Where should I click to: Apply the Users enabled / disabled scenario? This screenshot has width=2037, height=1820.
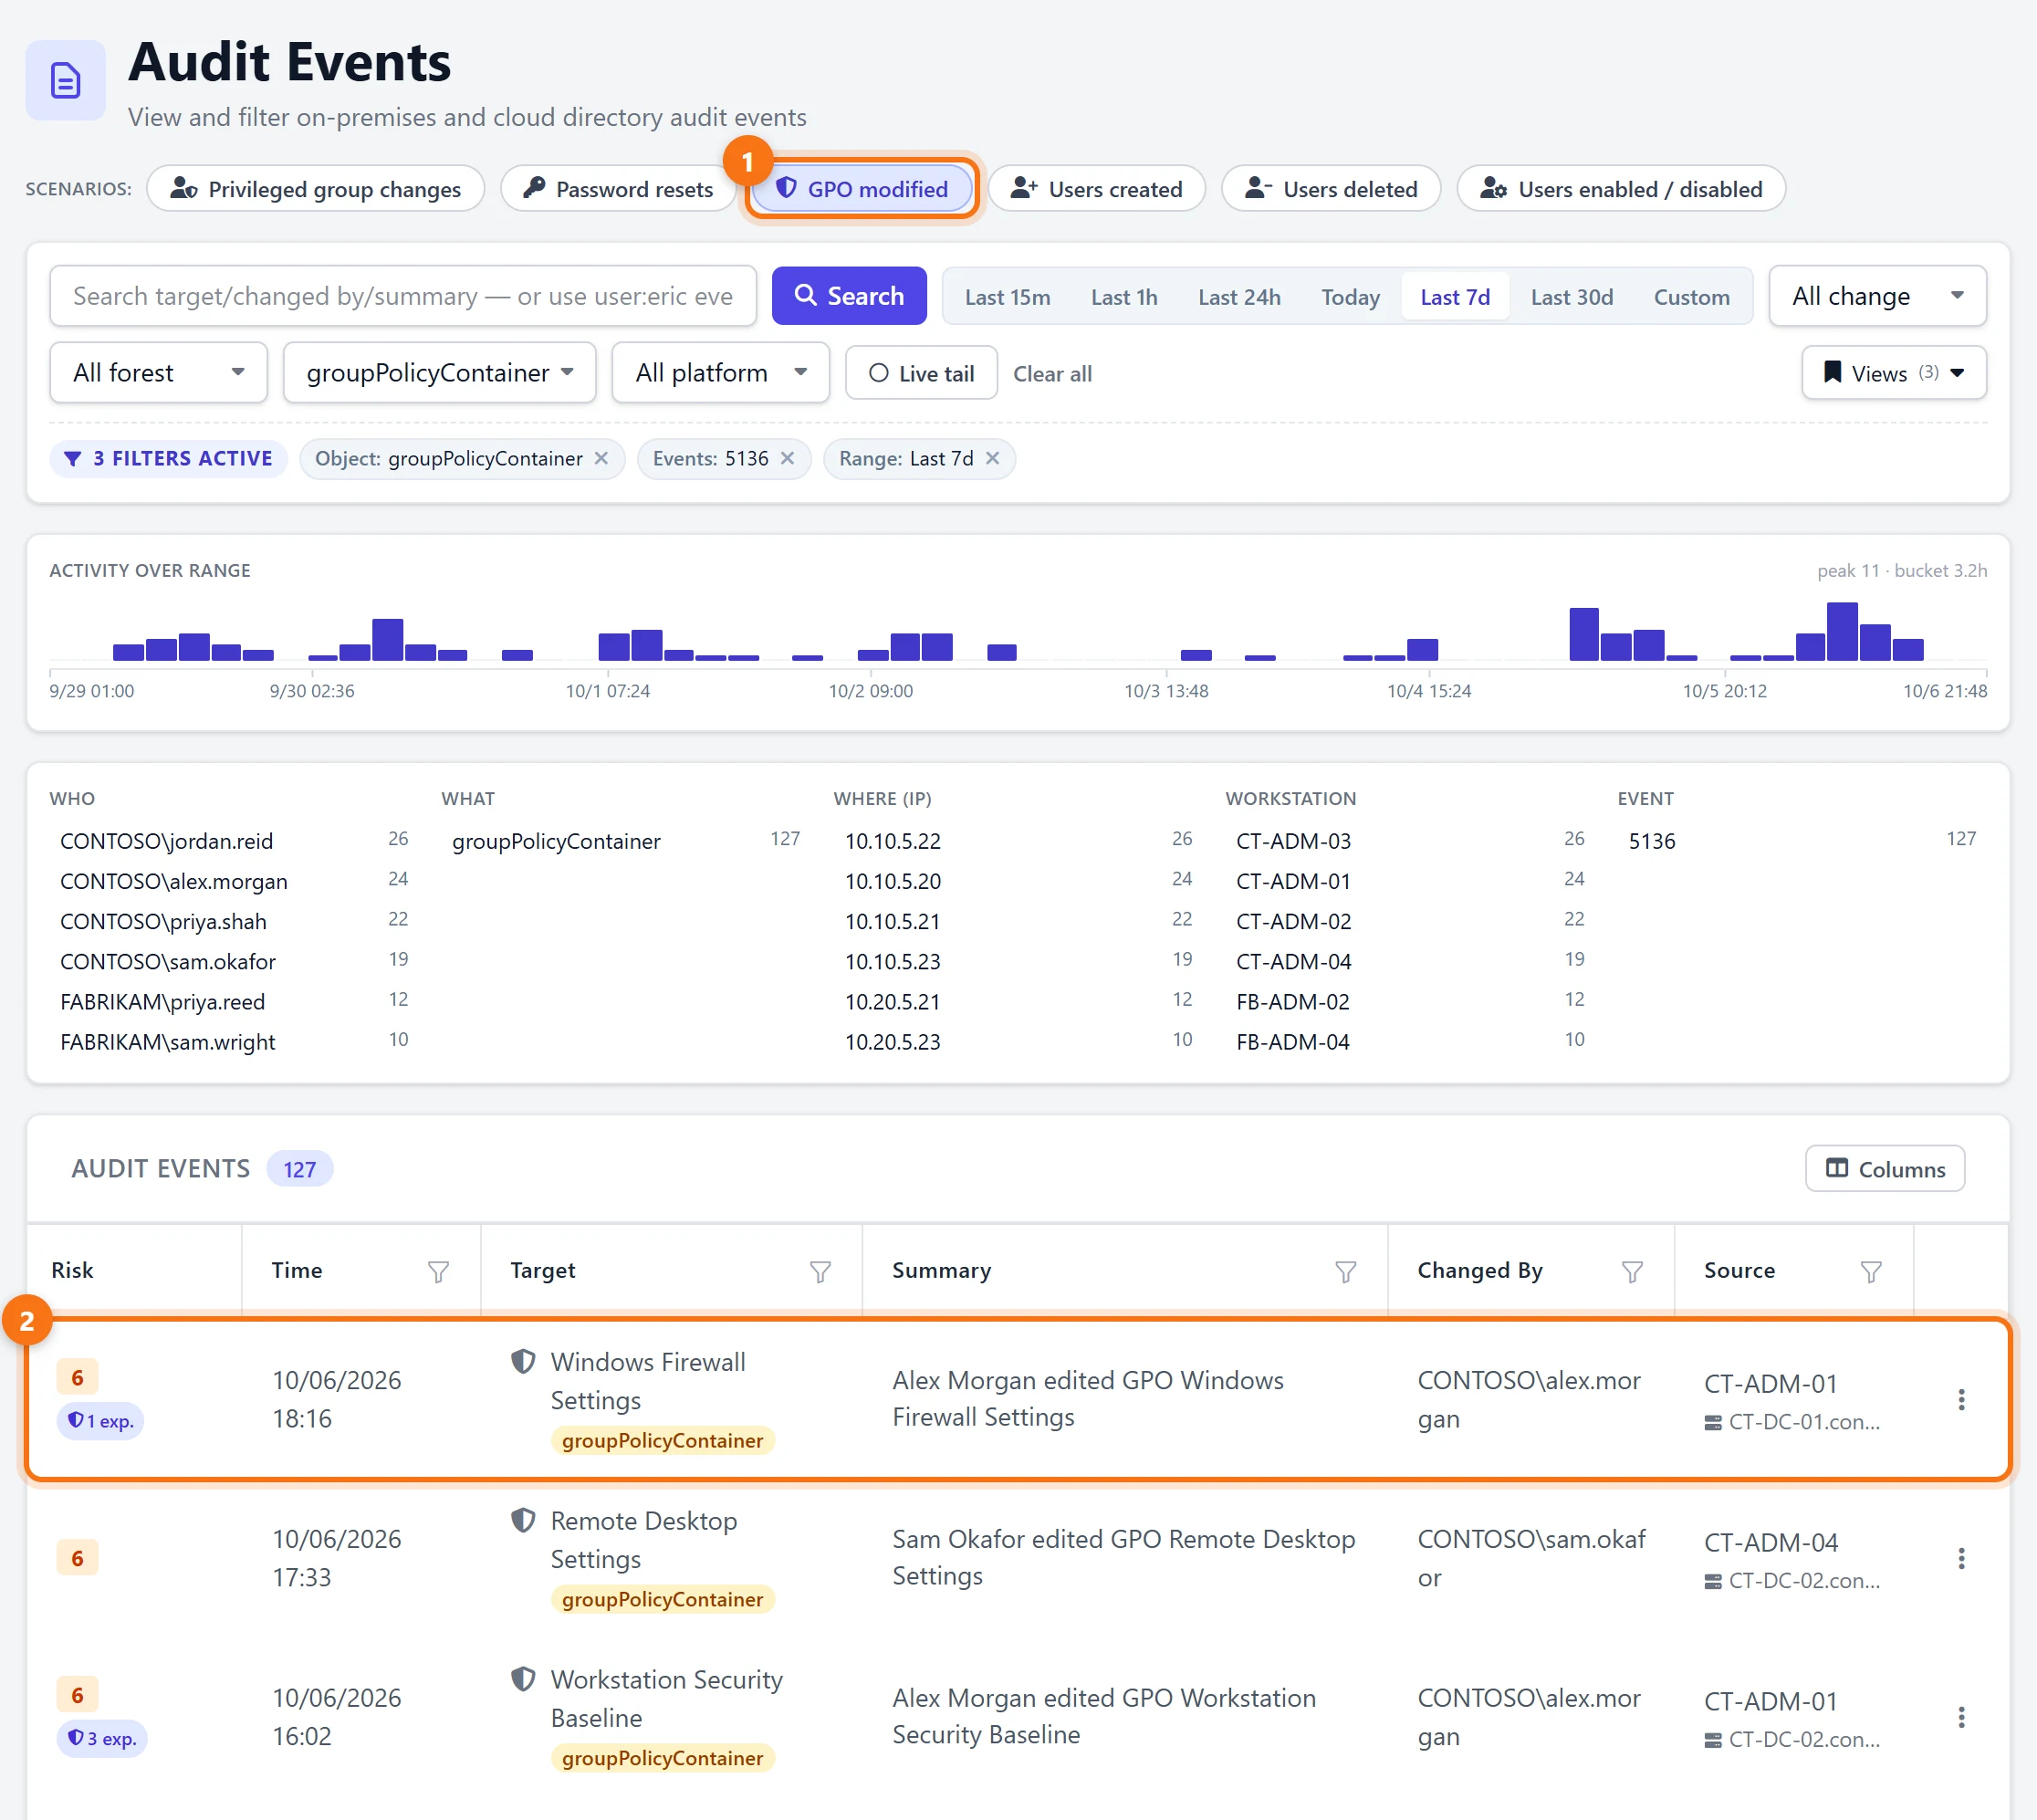(1621, 189)
